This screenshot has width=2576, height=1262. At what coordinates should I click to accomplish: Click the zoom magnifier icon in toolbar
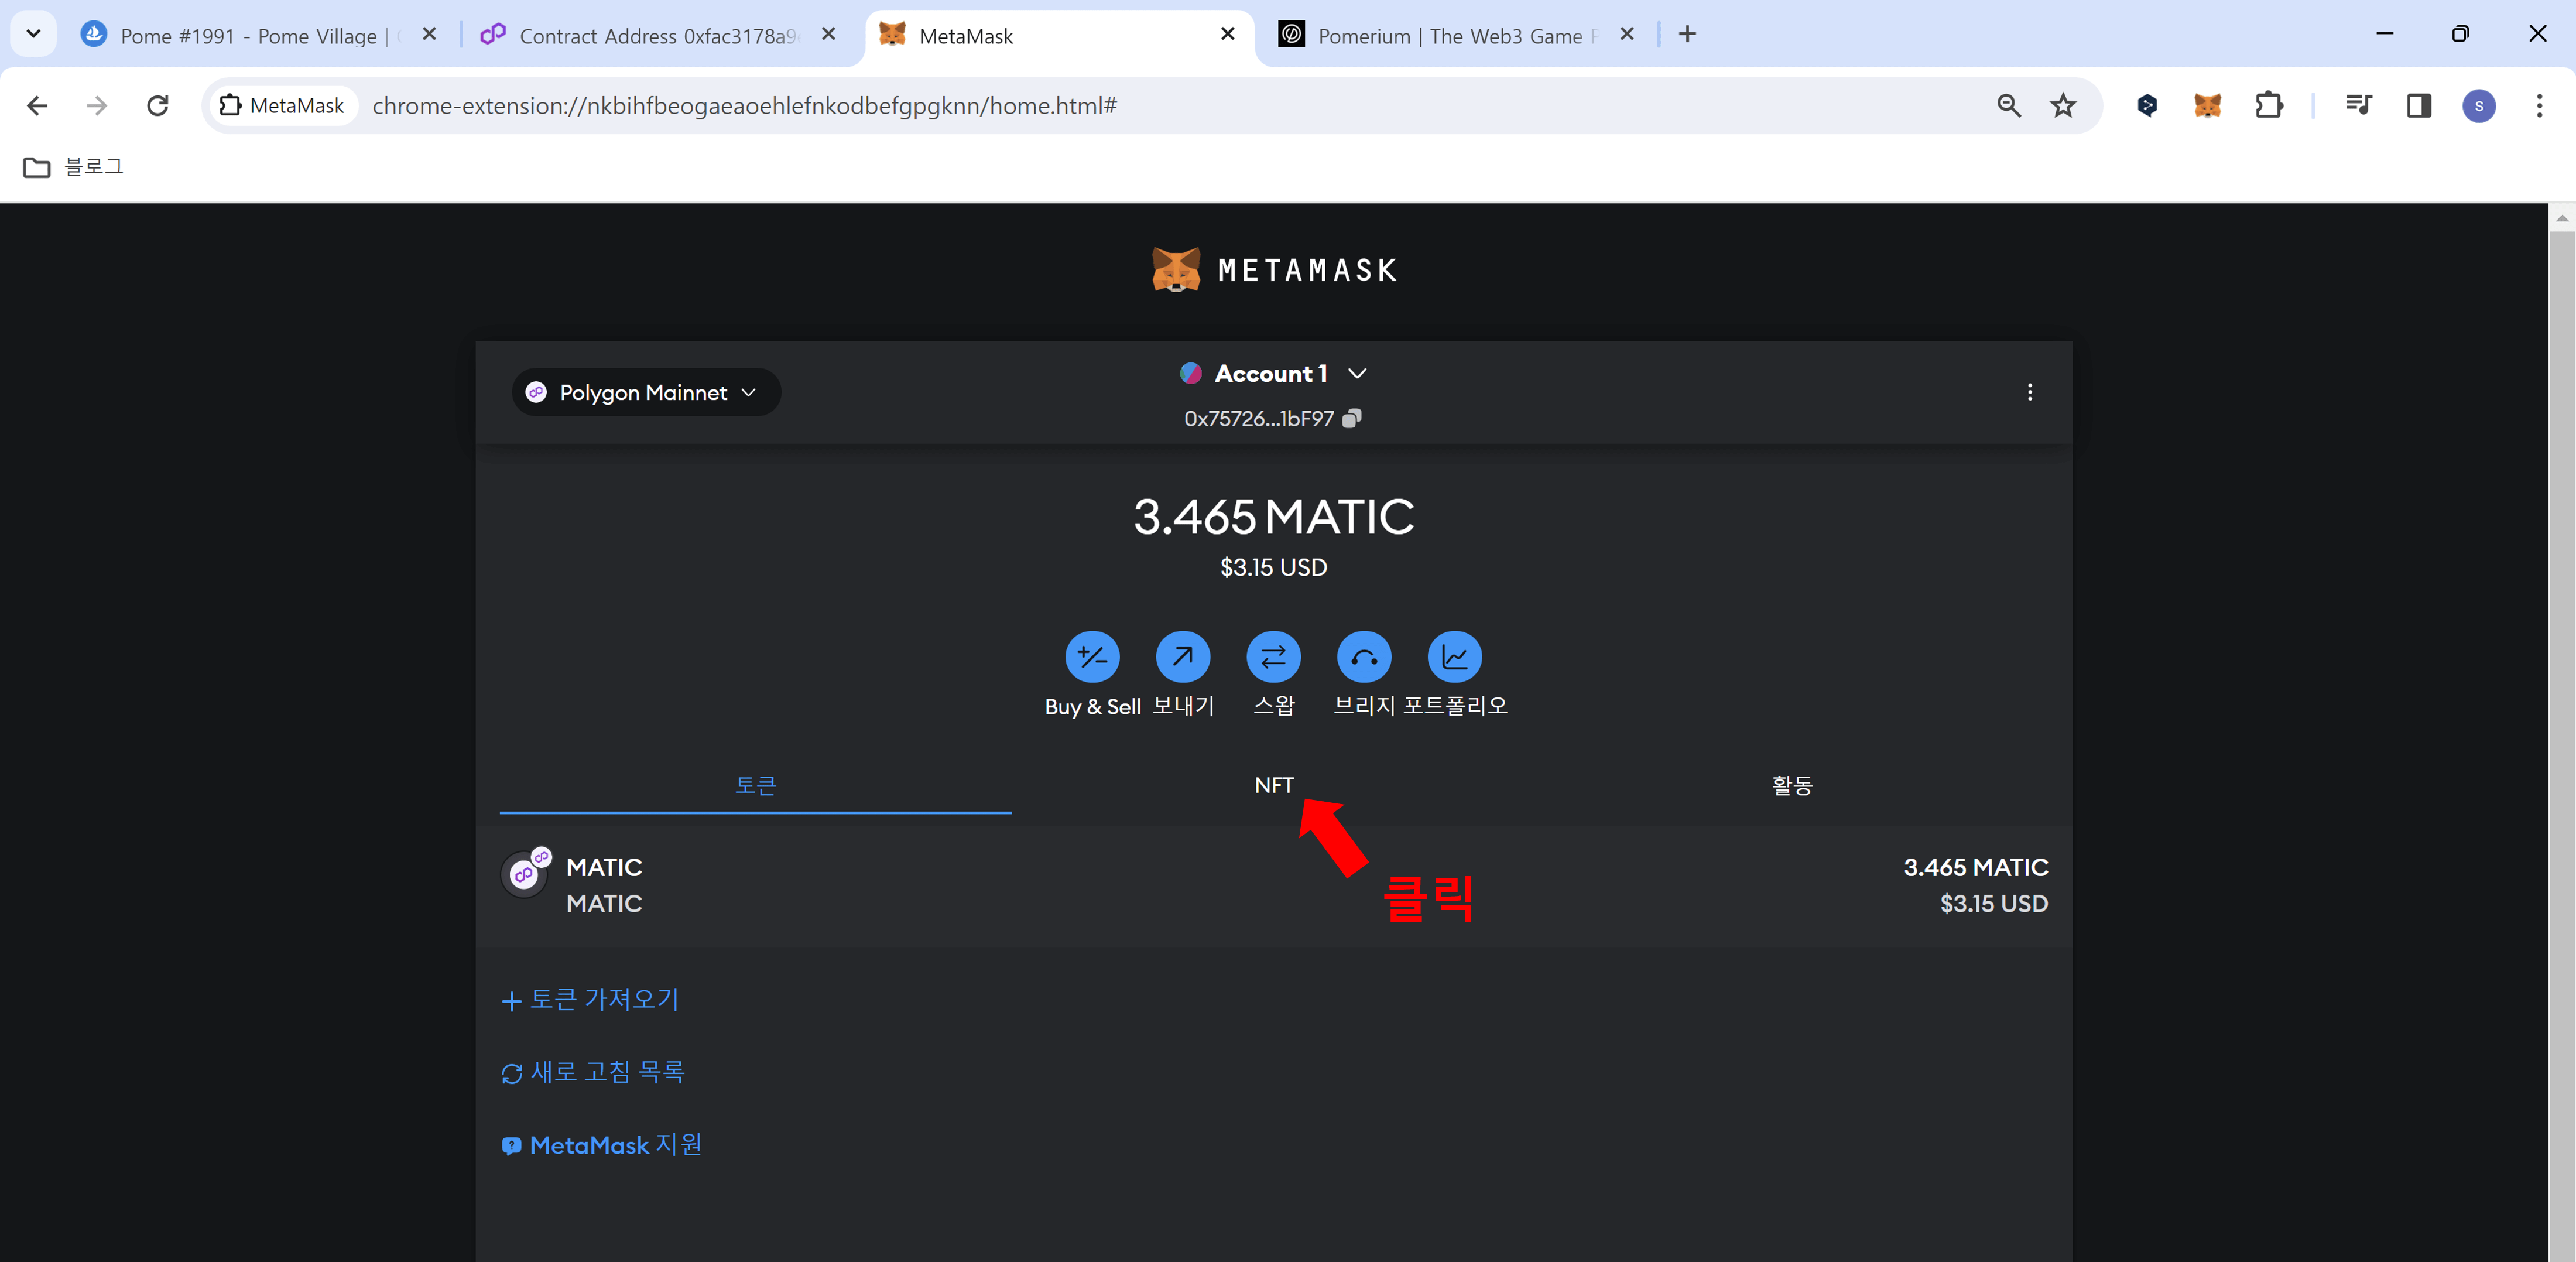pos(2008,105)
